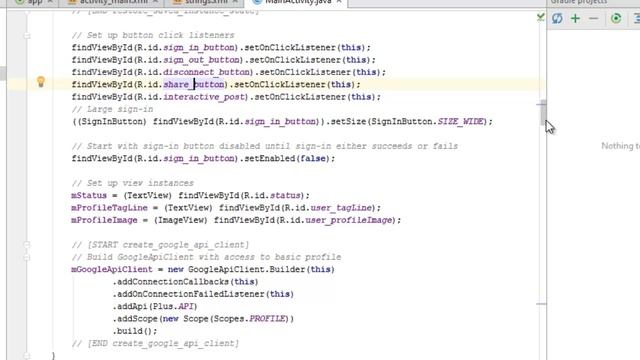Viewport: 640px width, 360px height.
Task: Click user_tagLine resource id
Action: [342, 208]
